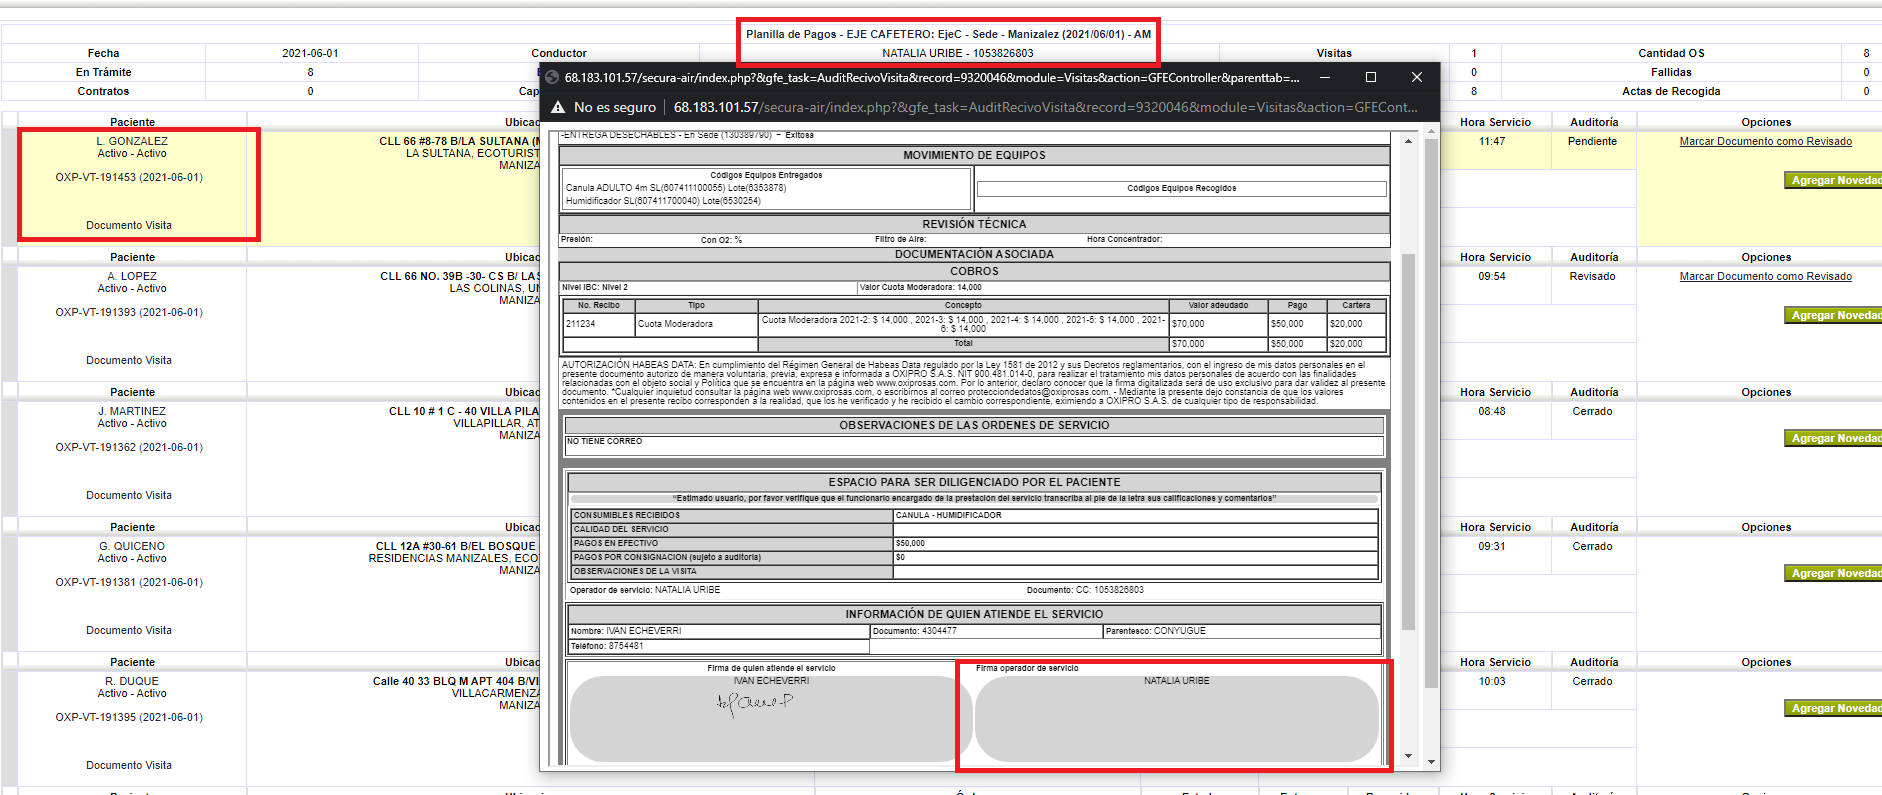Viewport: 1882px width, 795px height.
Task: Click service time 11:47
Action: [x=1492, y=141]
